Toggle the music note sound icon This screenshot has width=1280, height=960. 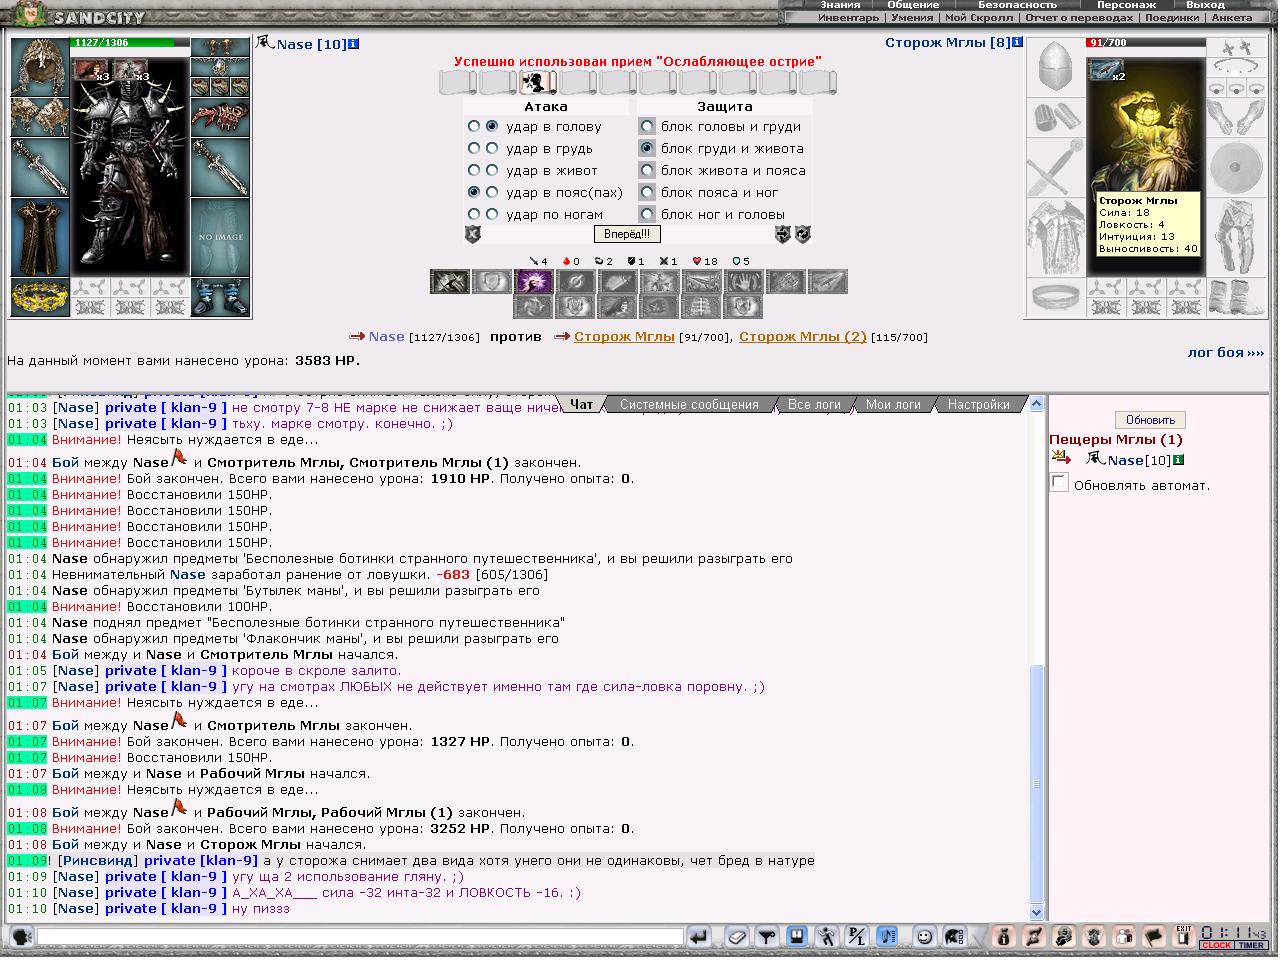coord(887,937)
